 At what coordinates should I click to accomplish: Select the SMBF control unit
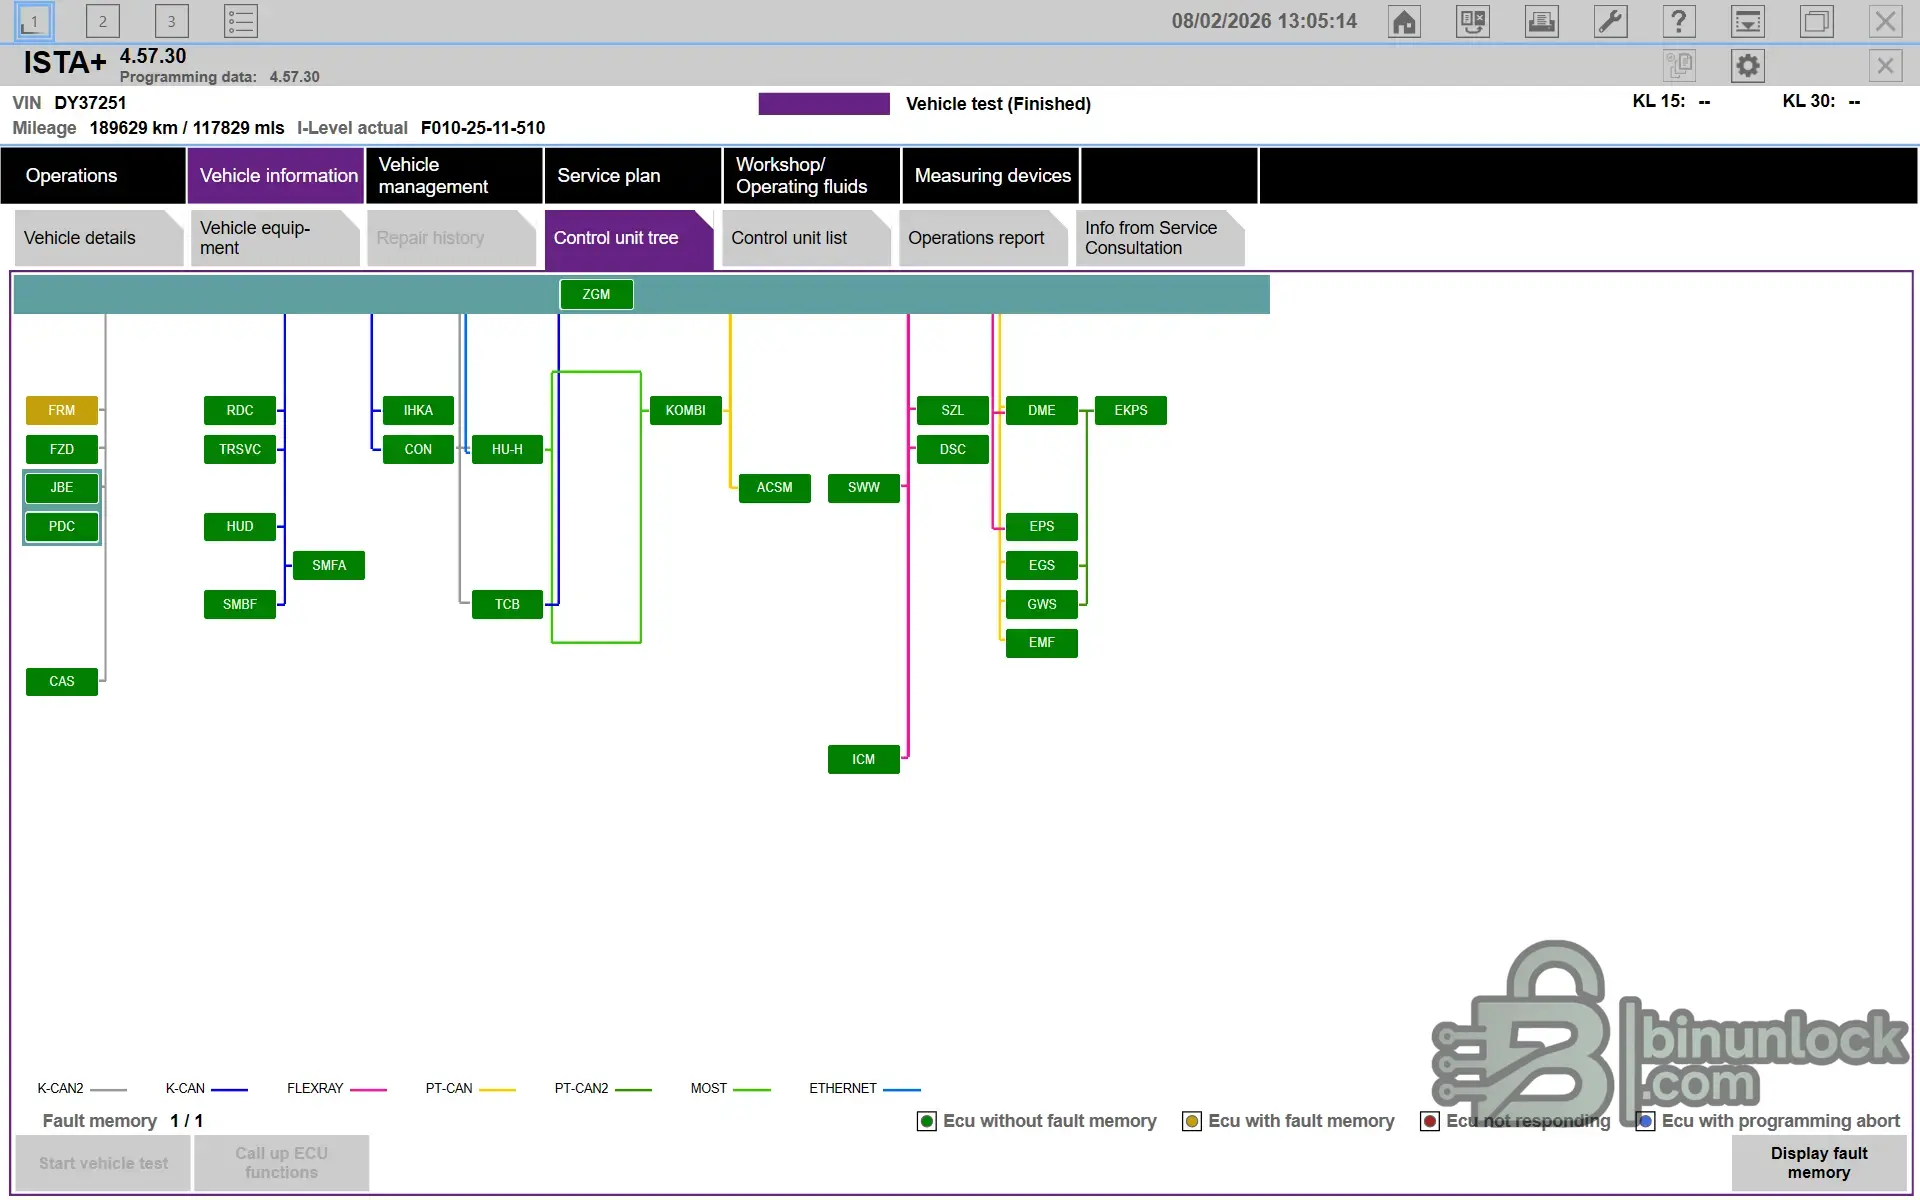[x=240, y=604]
